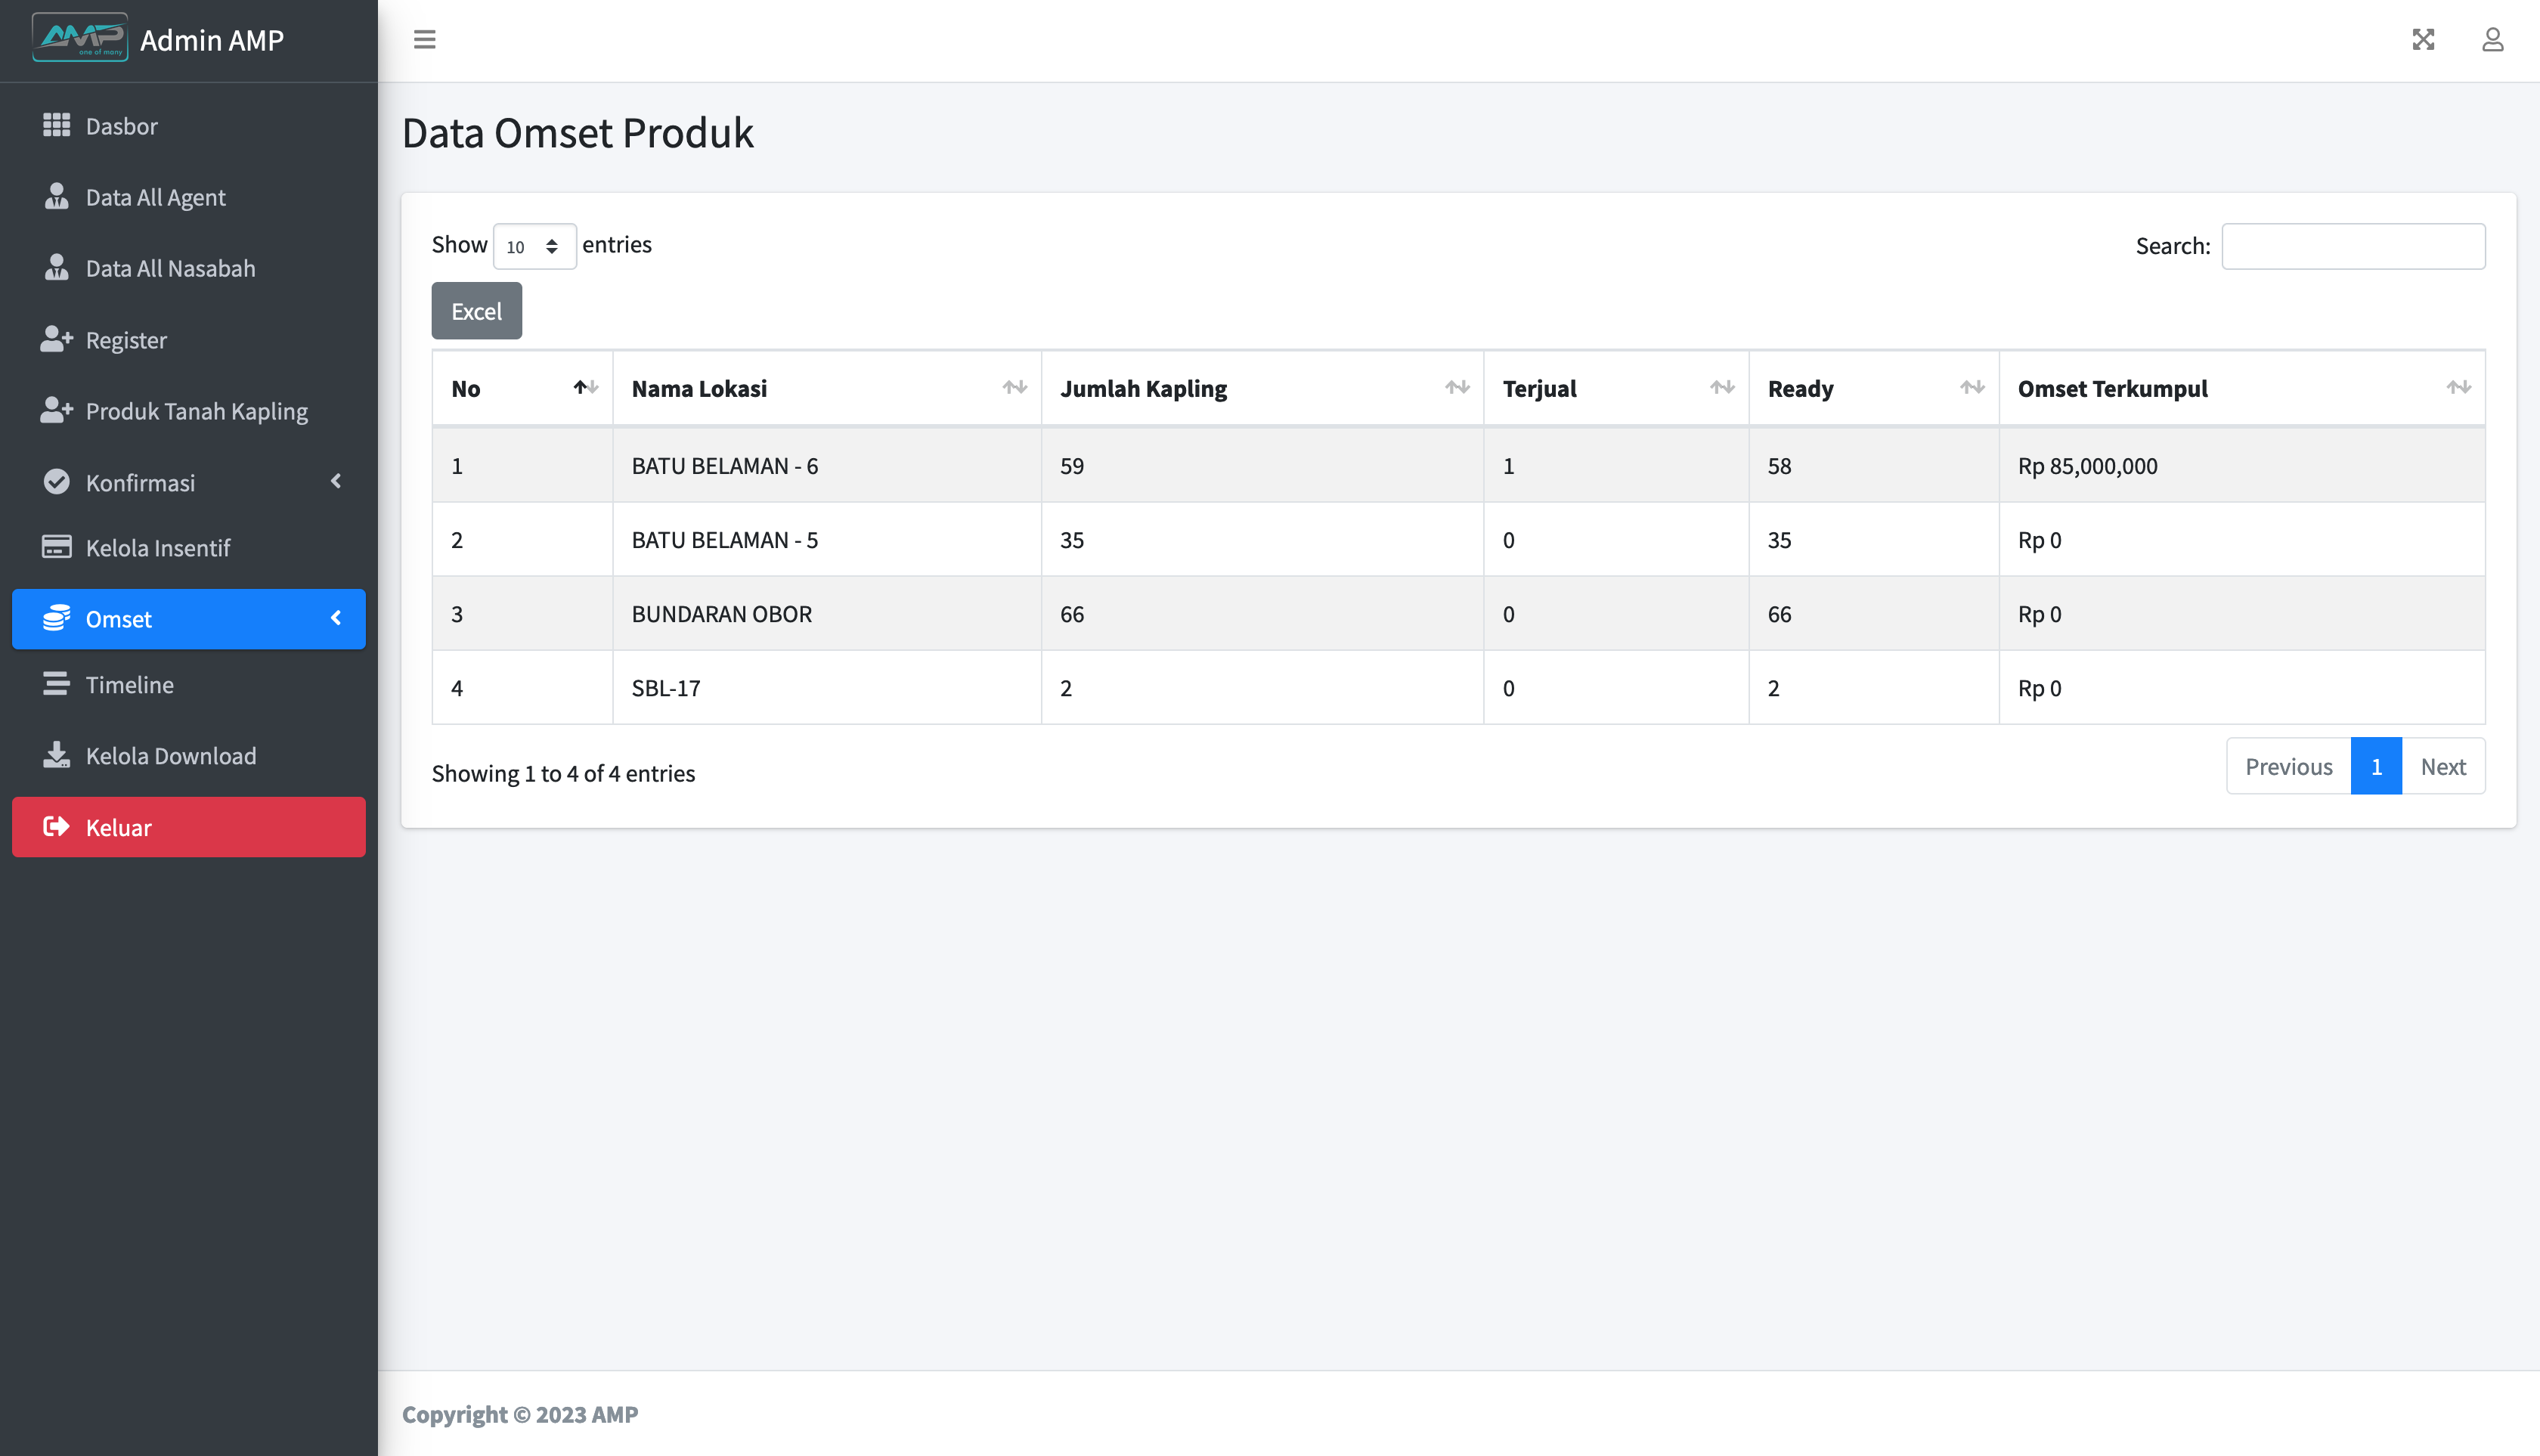The width and height of the screenshot is (2540, 1456).
Task: Focus the Search input field
Action: 2353,246
